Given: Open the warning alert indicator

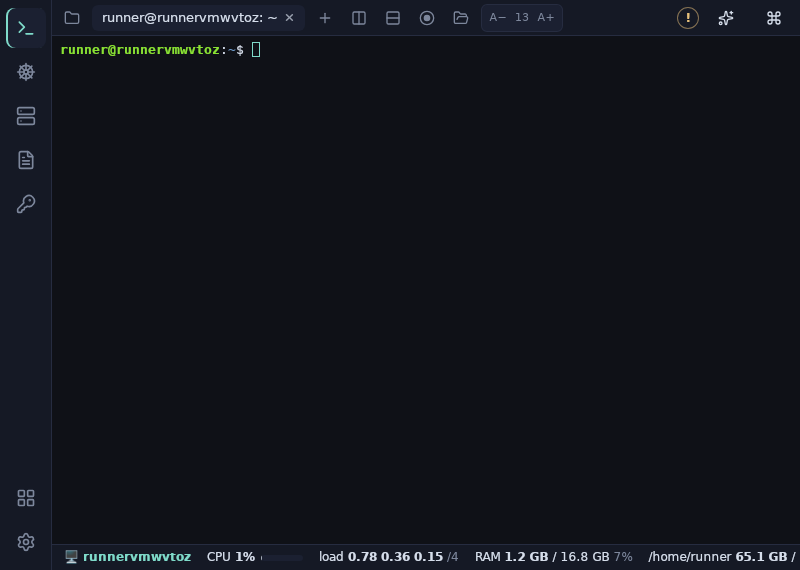Looking at the screenshot, I should (687, 18).
